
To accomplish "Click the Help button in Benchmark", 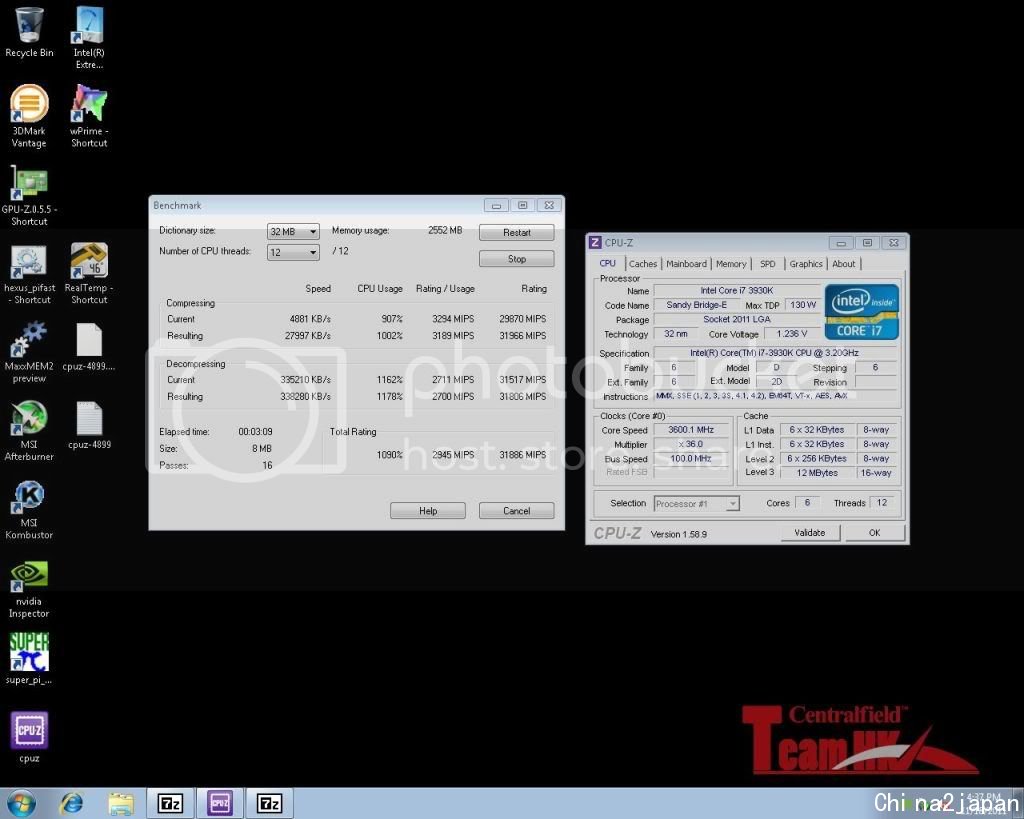I will tap(428, 511).
